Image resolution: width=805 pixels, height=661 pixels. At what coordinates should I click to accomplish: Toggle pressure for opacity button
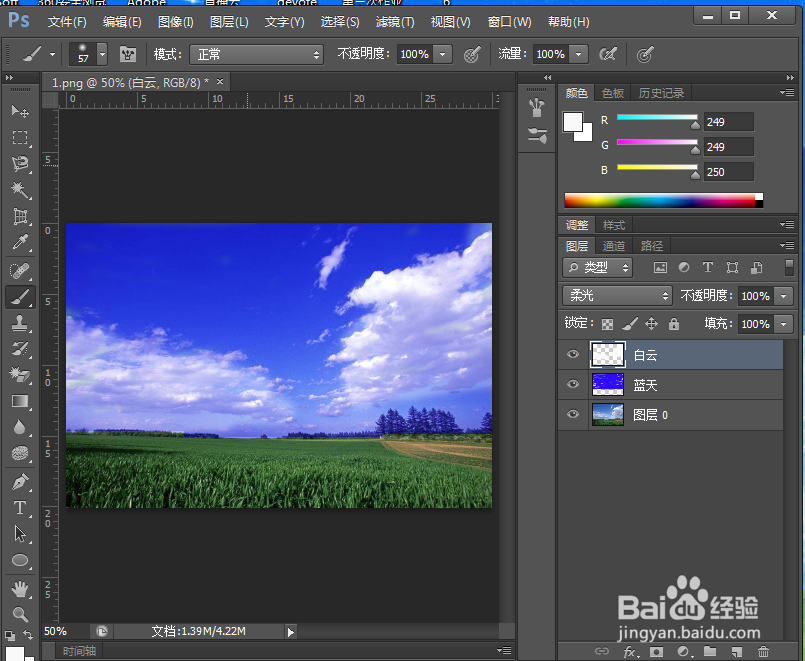coord(472,54)
